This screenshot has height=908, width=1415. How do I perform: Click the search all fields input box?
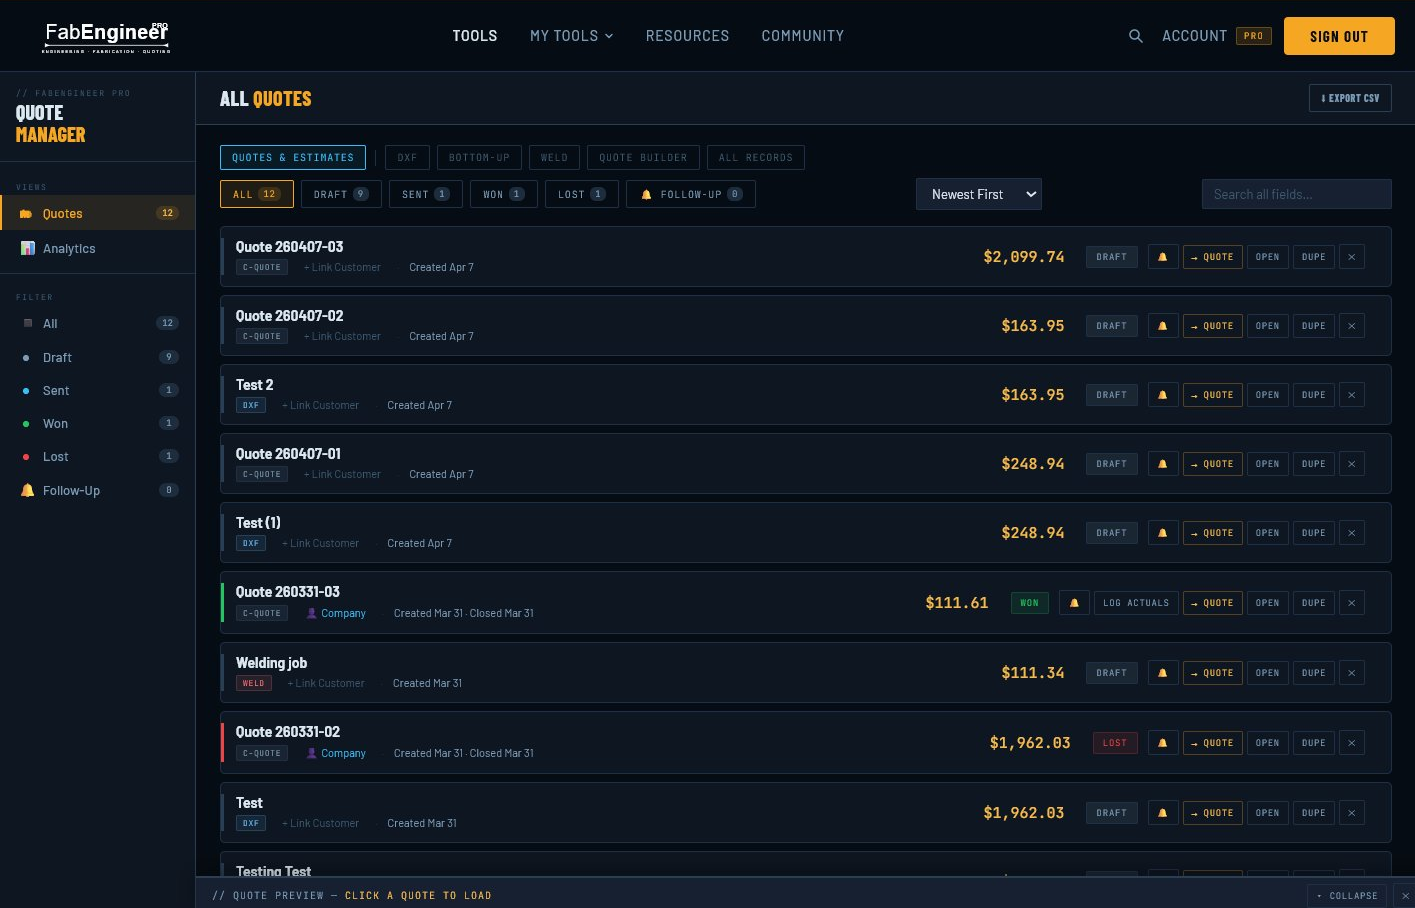click(1296, 194)
